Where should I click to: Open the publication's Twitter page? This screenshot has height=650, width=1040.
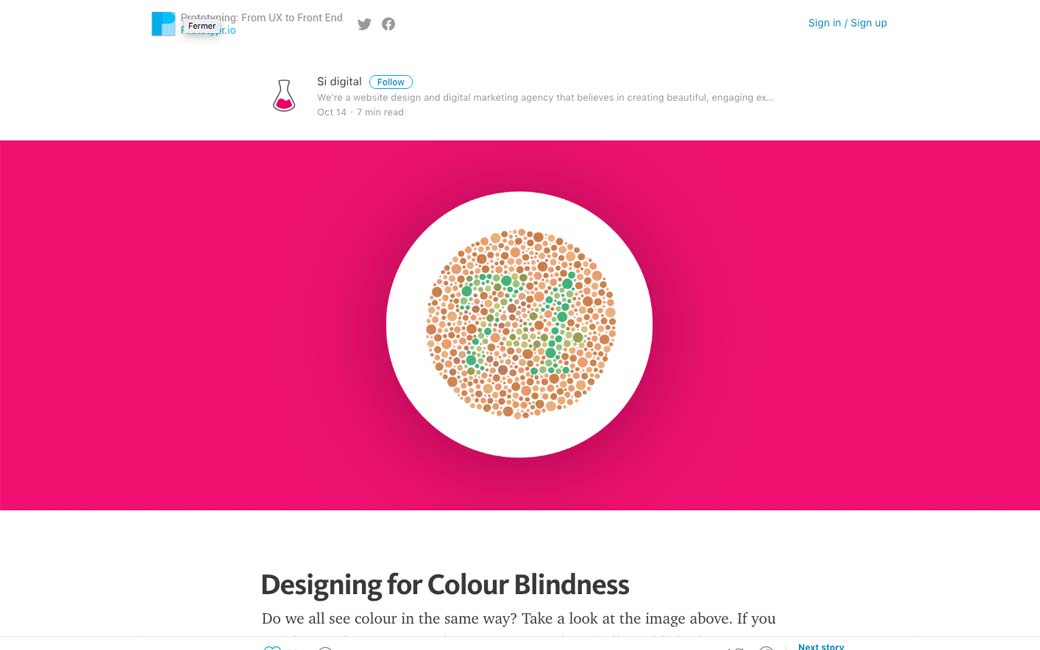[364, 24]
